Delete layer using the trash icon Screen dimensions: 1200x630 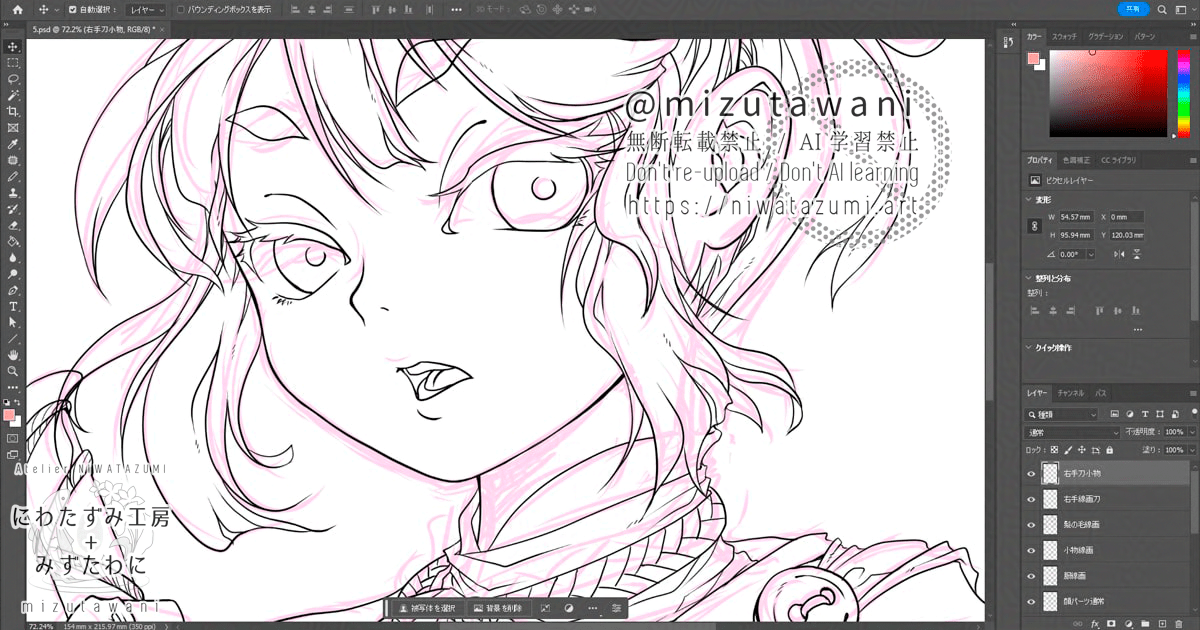[x=1178, y=622]
